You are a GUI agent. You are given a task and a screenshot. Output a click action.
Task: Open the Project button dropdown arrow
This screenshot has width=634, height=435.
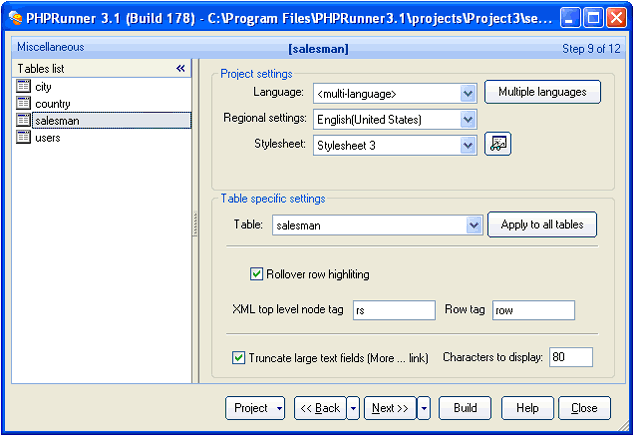coord(279,408)
